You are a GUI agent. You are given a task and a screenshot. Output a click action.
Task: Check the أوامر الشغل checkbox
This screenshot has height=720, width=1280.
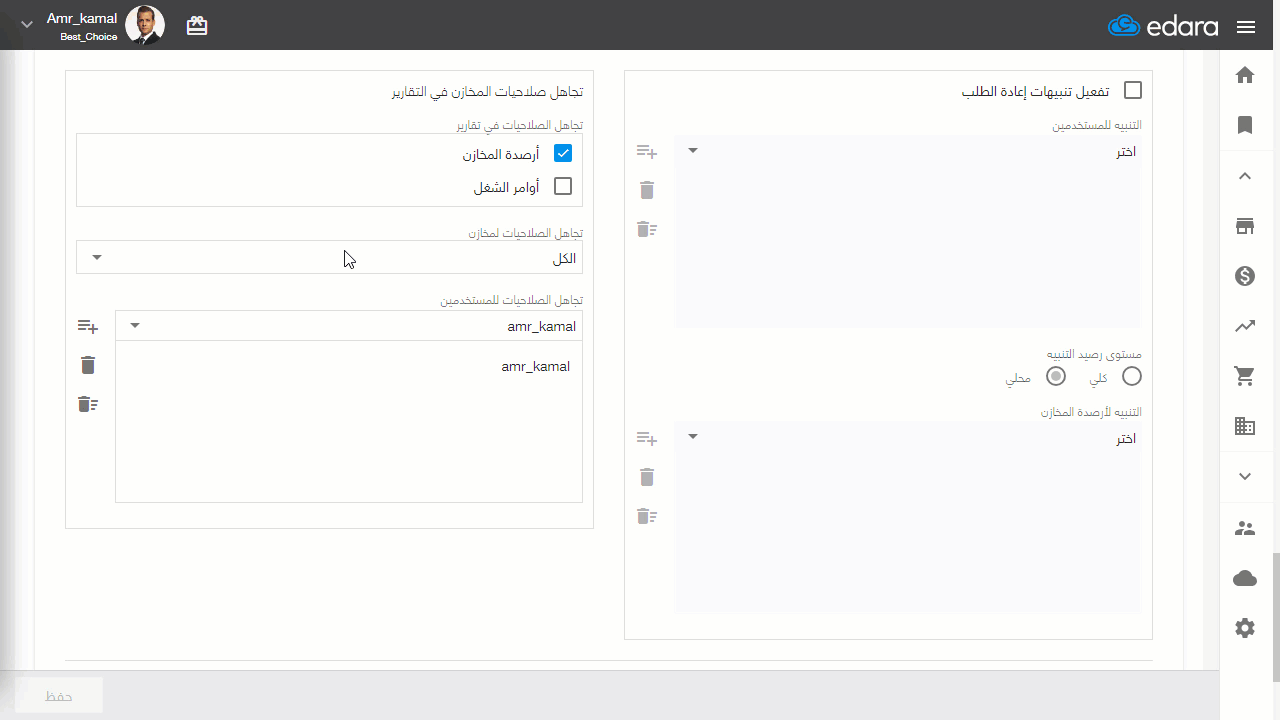coord(563,186)
